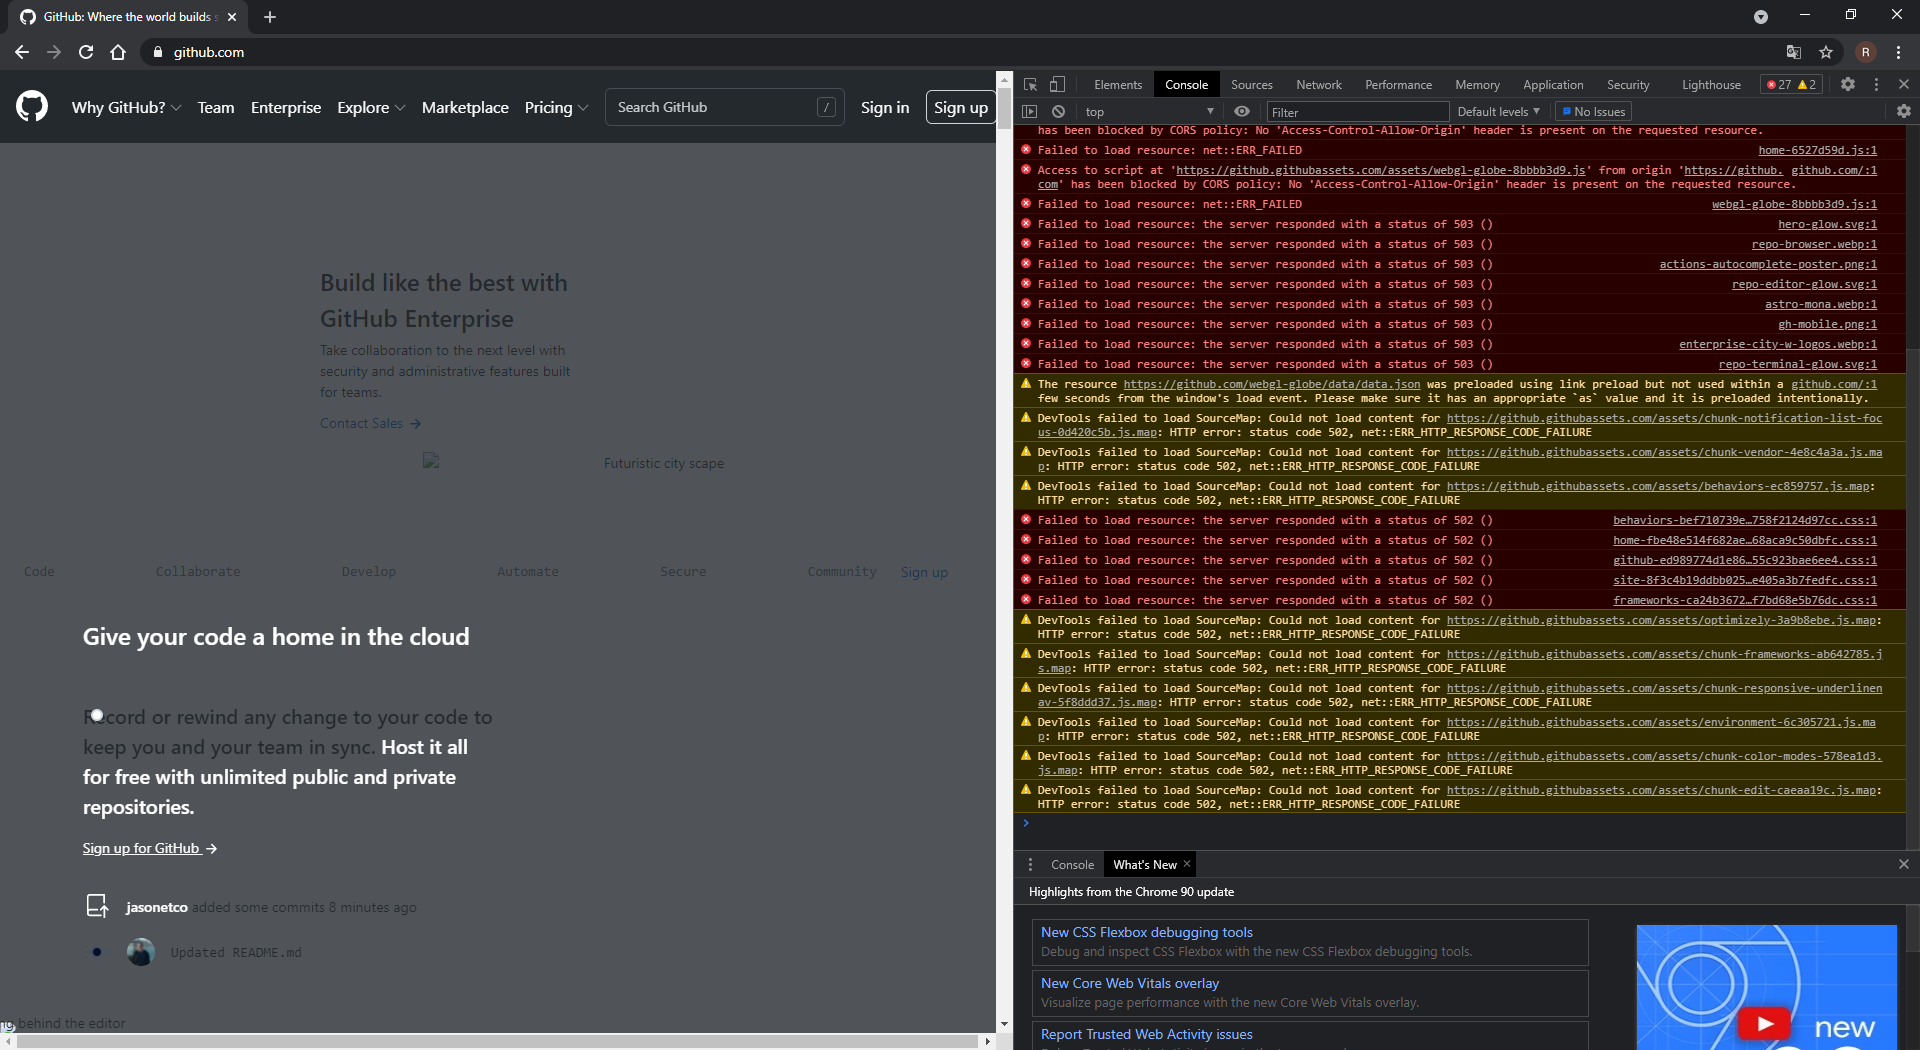Open the DevTools customize three-dot menu
Viewport: 1920px width, 1050px height.
click(x=1876, y=85)
